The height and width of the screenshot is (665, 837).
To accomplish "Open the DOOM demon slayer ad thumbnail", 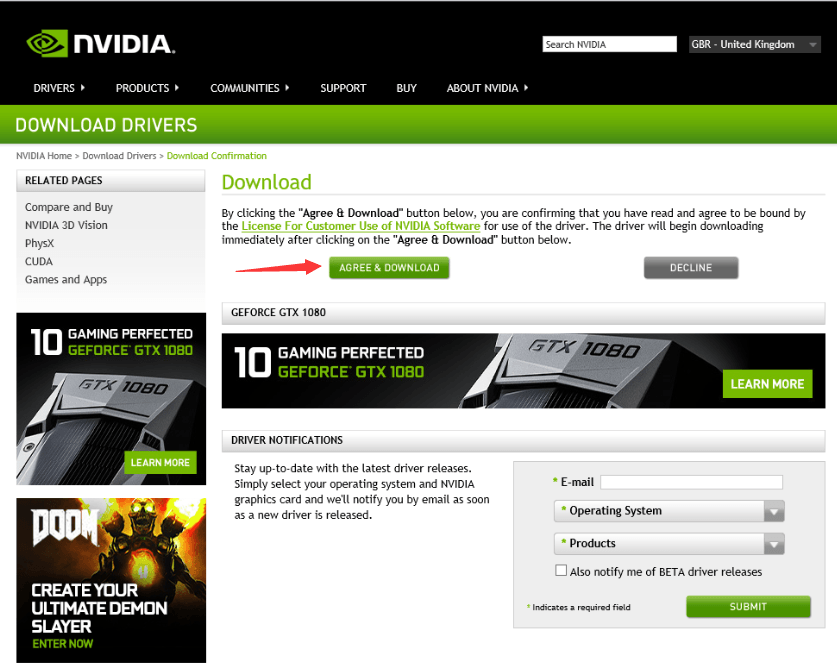I will click(x=111, y=580).
